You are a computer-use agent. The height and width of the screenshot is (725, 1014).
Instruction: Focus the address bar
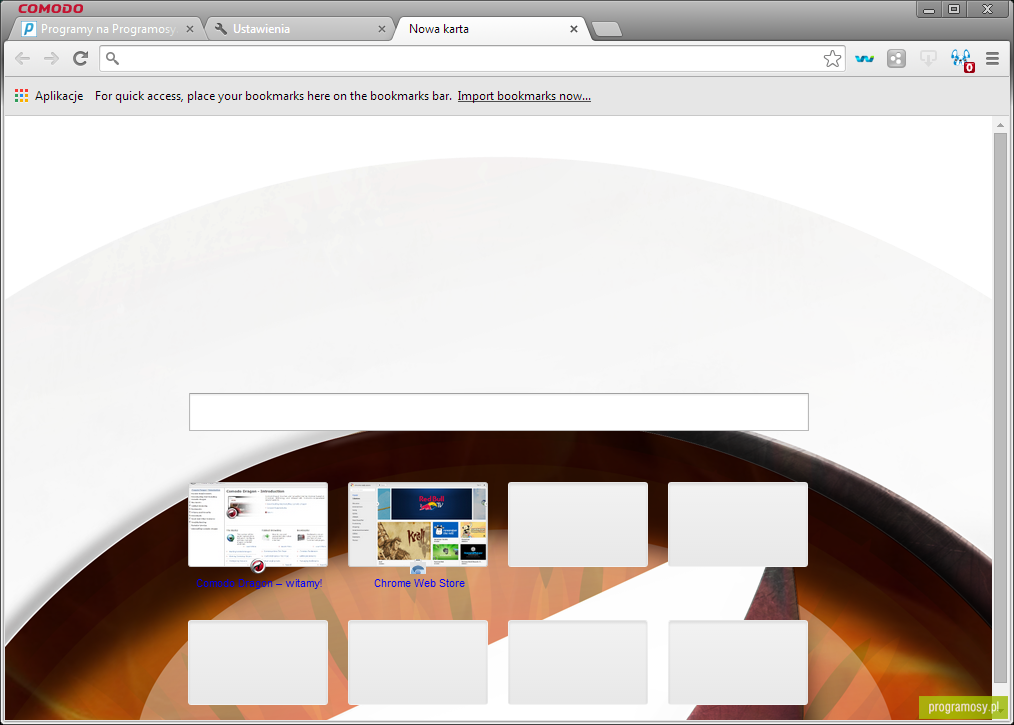click(472, 59)
